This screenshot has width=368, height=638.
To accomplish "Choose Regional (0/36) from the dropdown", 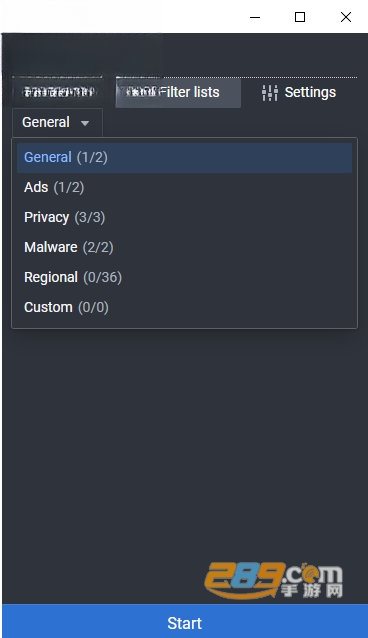I will point(184,277).
